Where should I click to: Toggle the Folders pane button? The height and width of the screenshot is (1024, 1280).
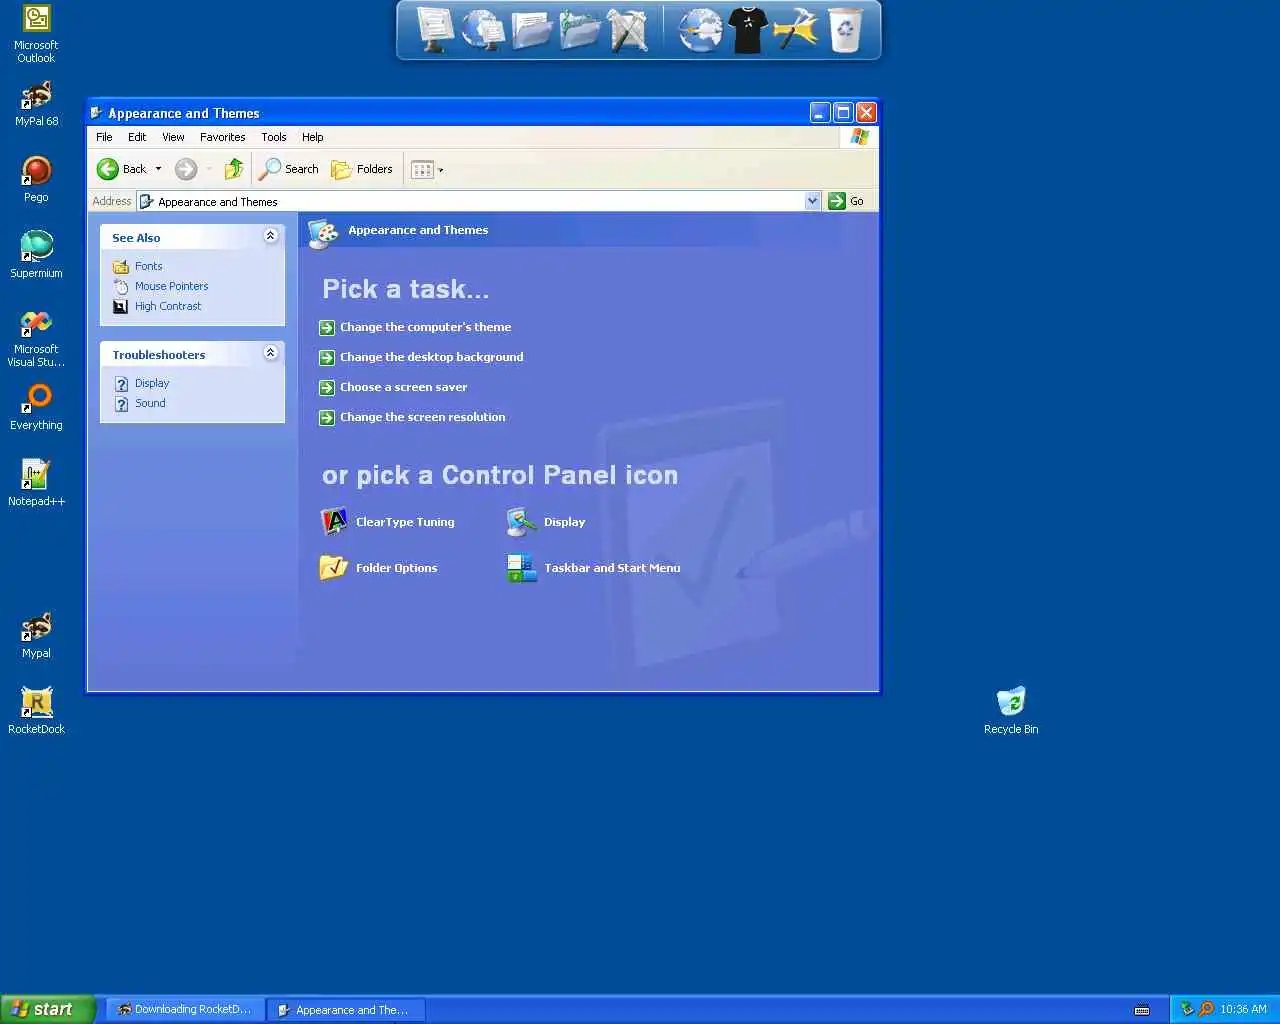(x=361, y=169)
